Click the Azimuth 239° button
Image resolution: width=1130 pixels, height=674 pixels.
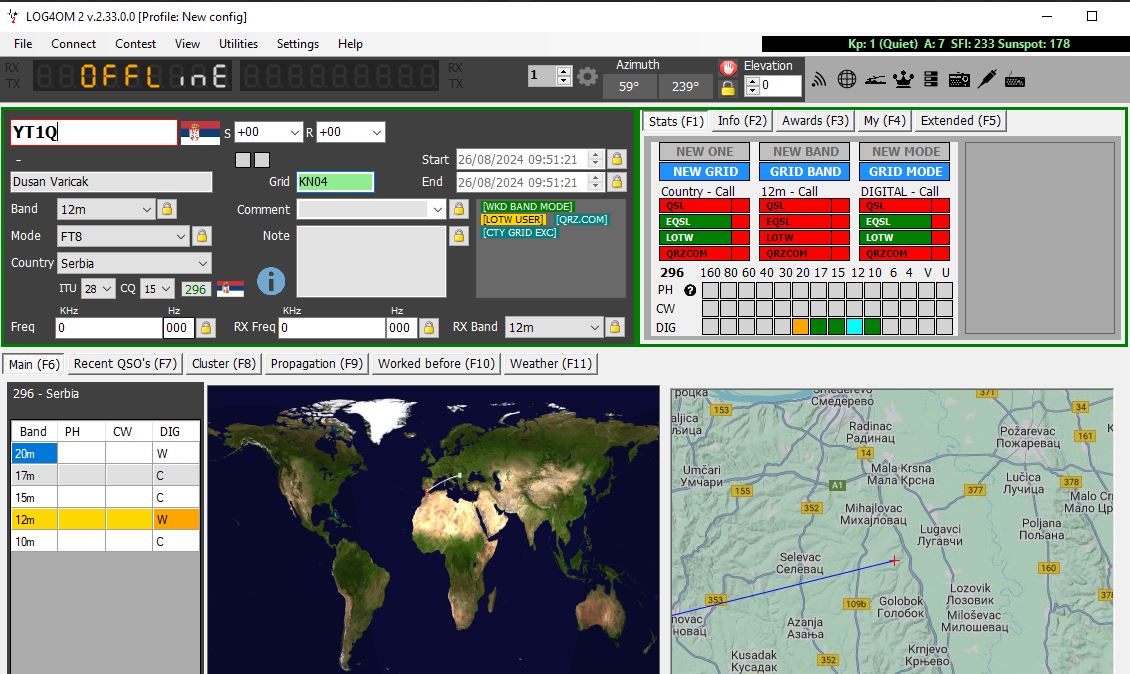685,87
